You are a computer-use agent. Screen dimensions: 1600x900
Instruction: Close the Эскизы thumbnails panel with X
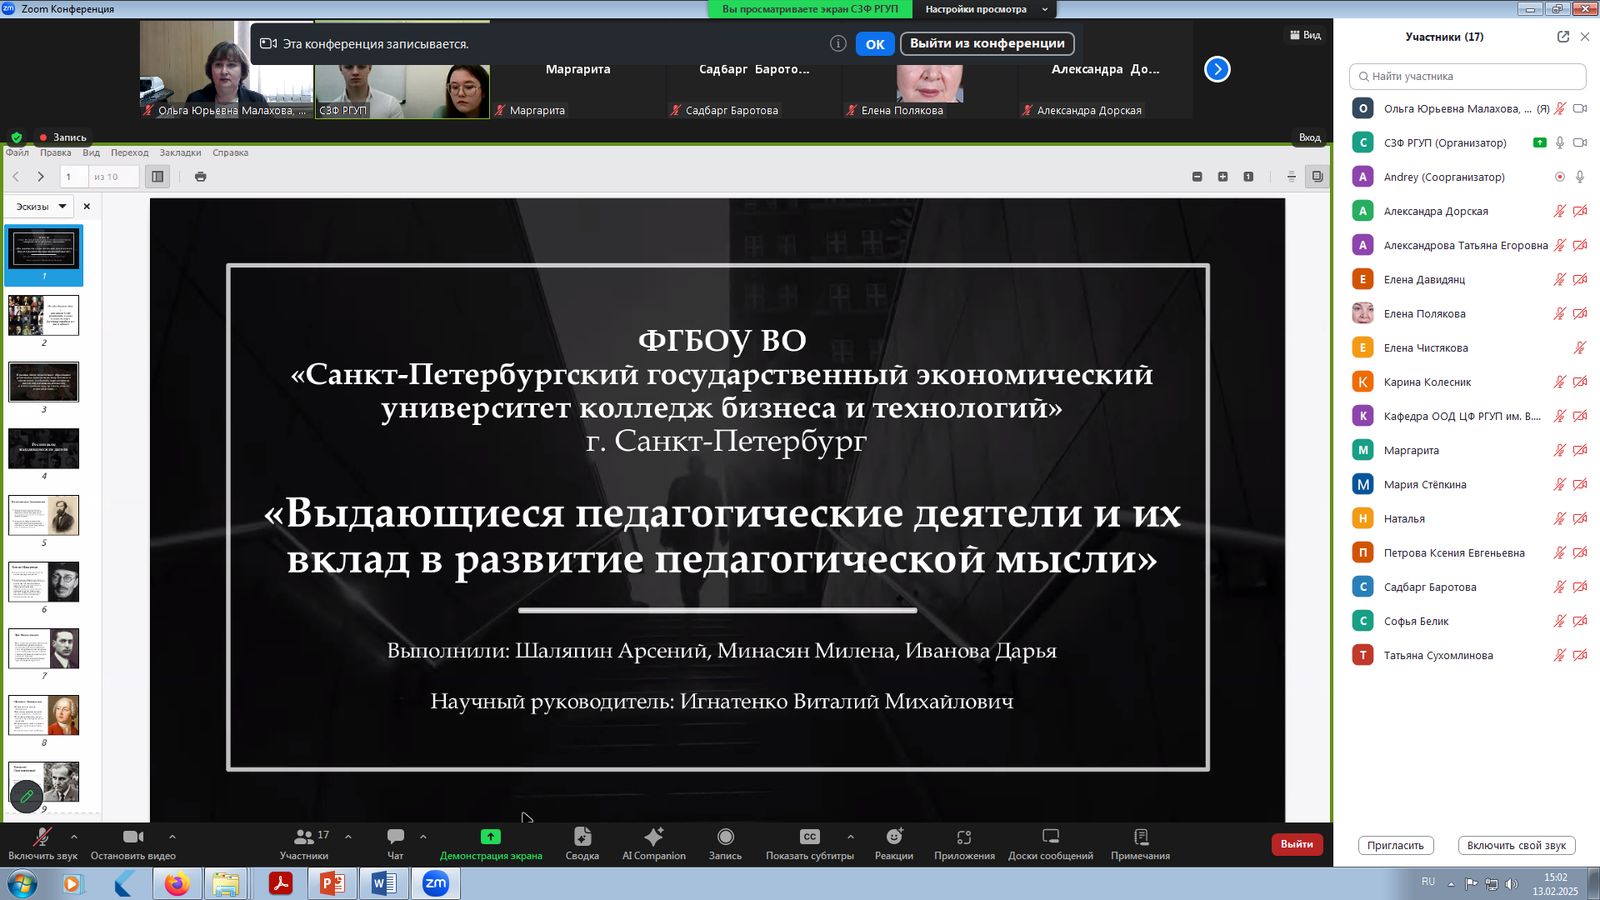click(87, 207)
